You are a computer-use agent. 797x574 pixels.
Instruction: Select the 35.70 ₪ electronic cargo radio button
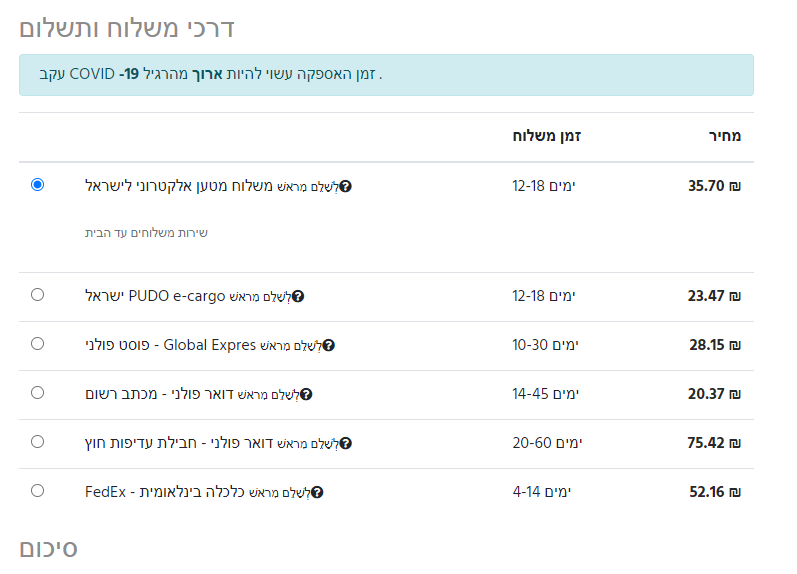click(37, 185)
